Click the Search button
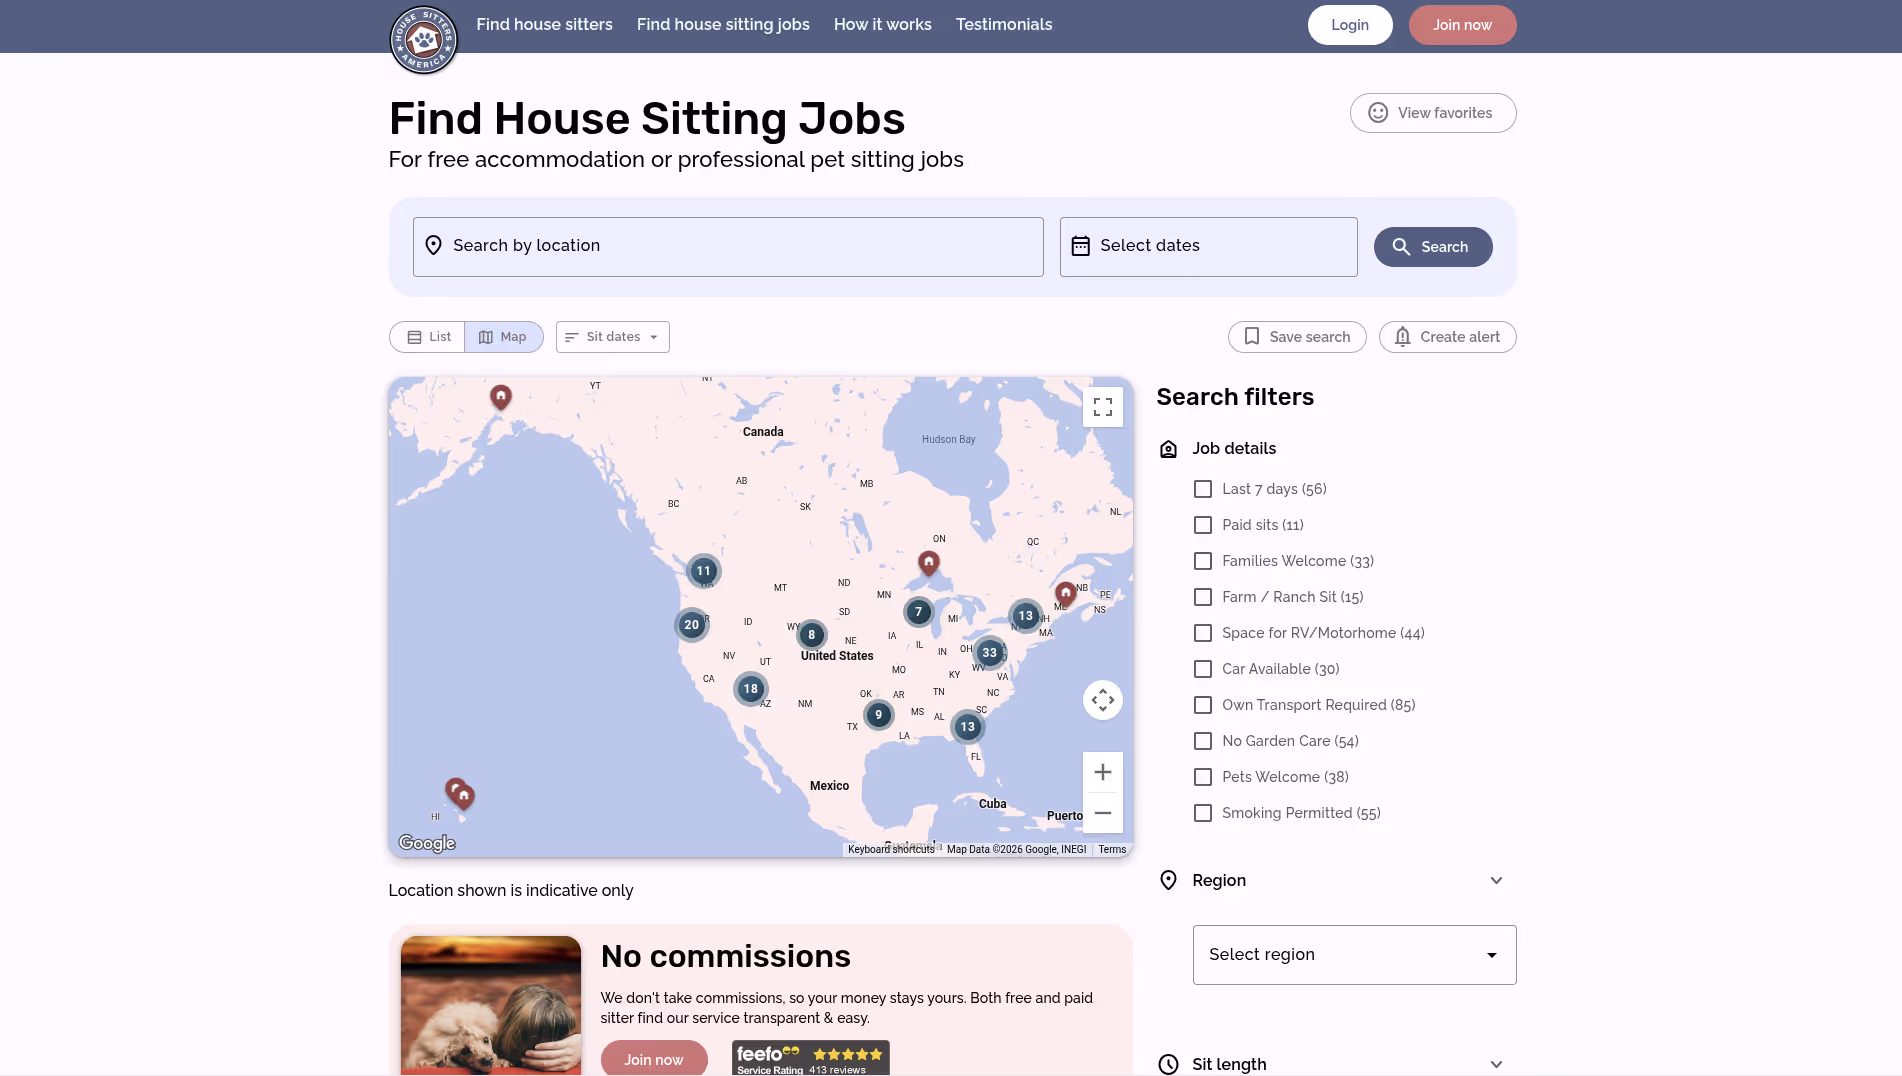Screen dimensions: 1902x1076 1433,247
